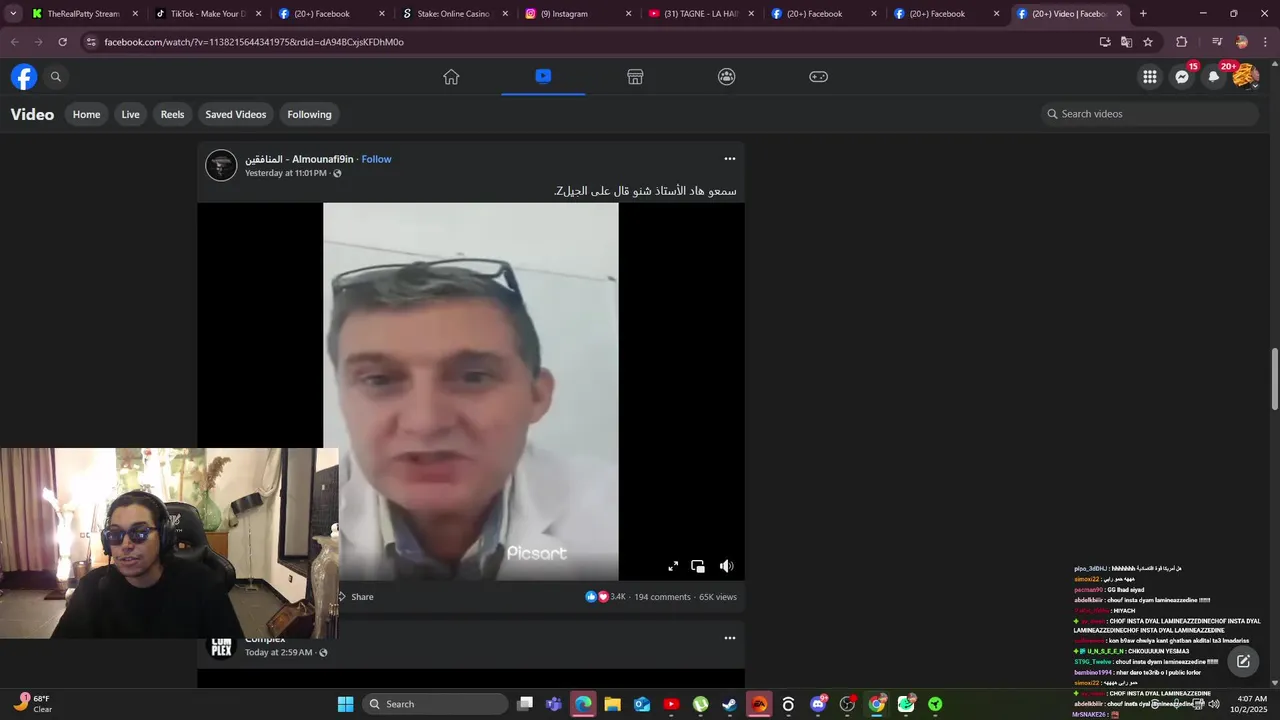The width and height of the screenshot is (1280, 720).
Task: Switch to the Instagram browser tab
Action: [x=578, y=14]
